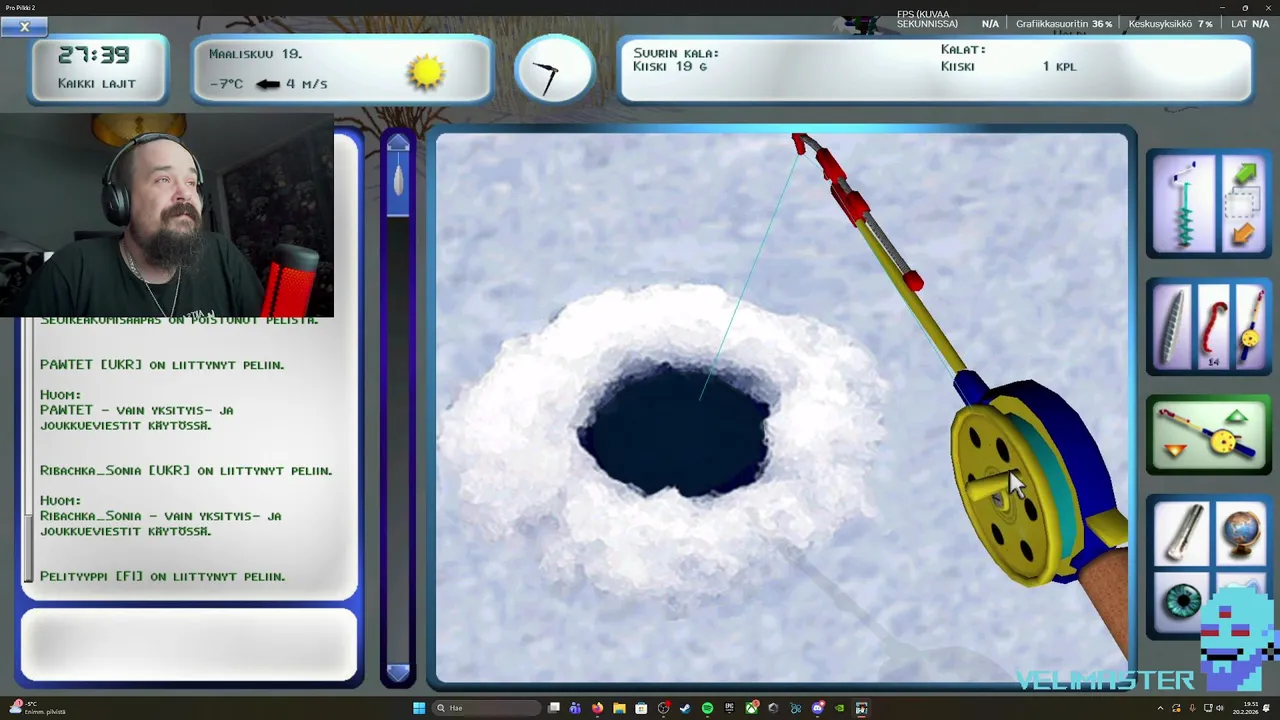Click 'Suurin kala:' heading
This screenshot has width=1280, height=720.
click(x=676, y=53)
